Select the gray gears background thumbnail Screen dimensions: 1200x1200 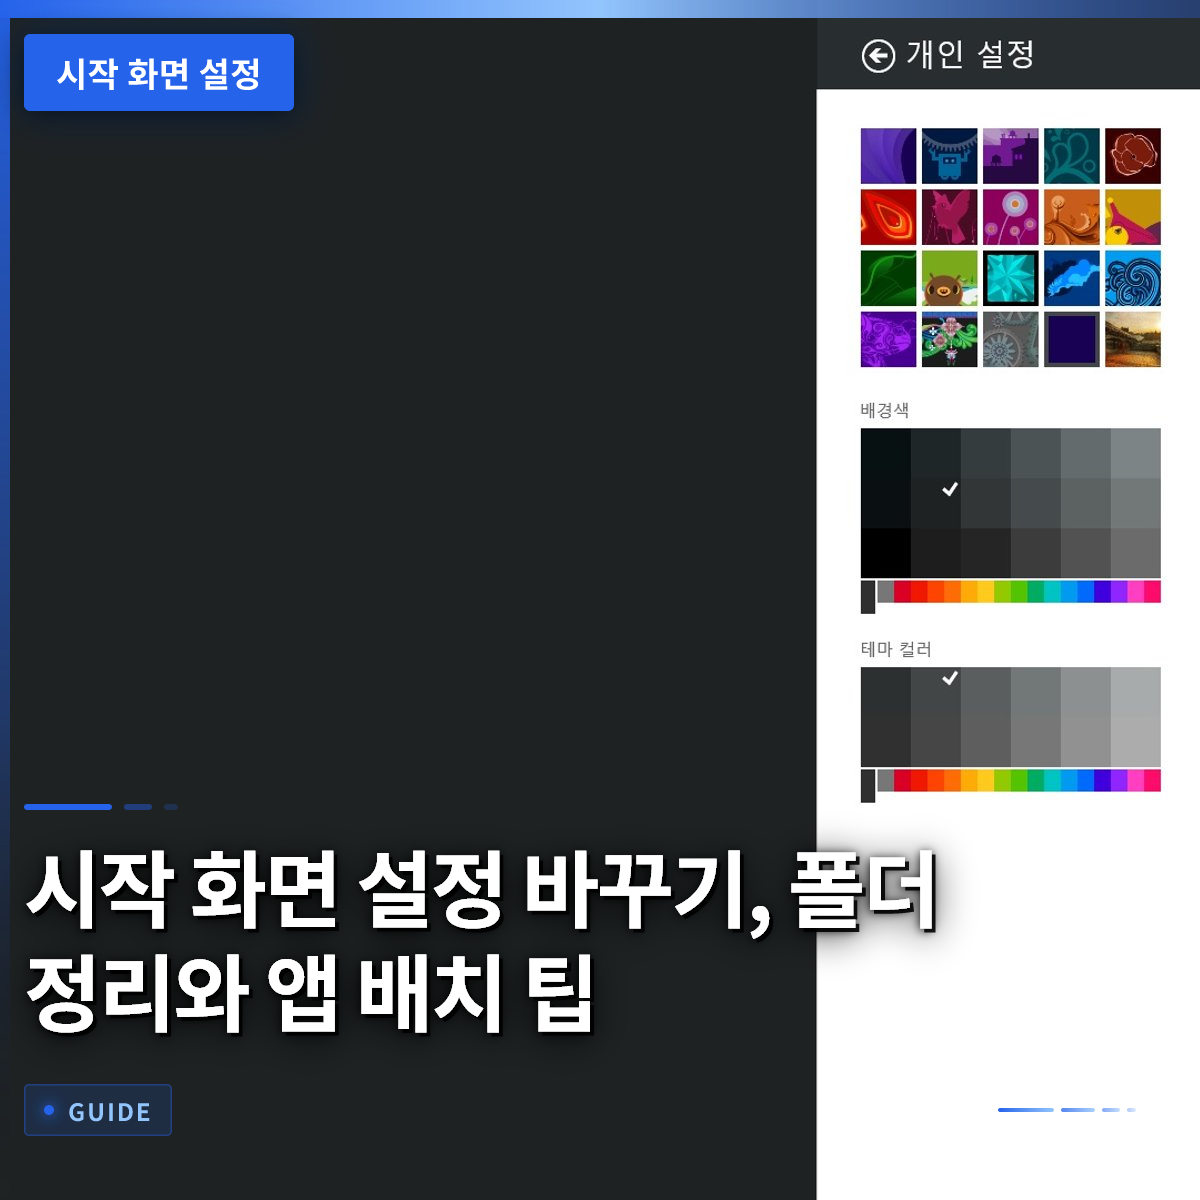(1010, 339)
